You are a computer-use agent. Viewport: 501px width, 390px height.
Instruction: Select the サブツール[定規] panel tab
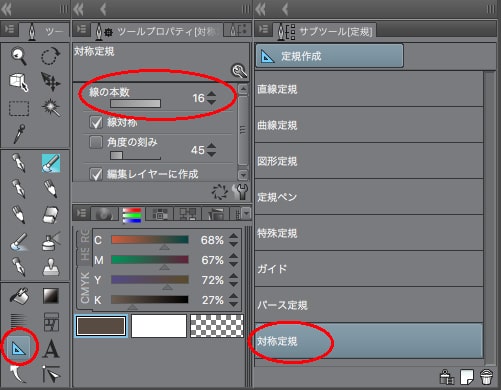[x=325, y=32]
